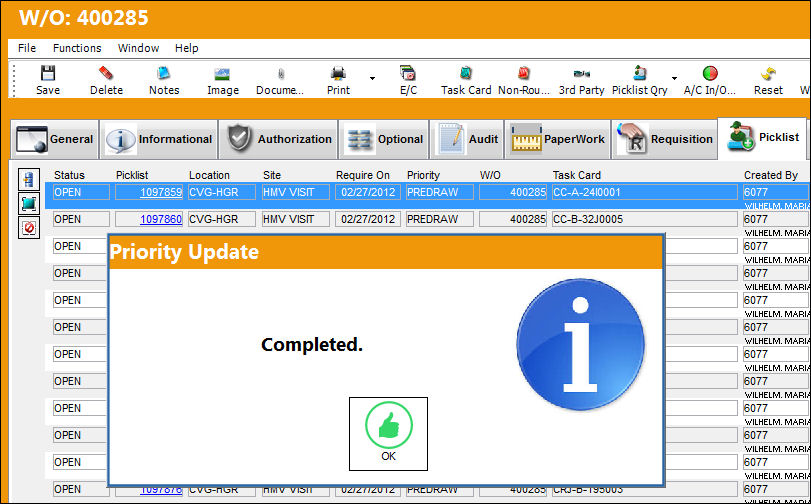Click the Delete eraser icon
The height and width of the screenshot is (504, 811).
click(x=106, y=72)
